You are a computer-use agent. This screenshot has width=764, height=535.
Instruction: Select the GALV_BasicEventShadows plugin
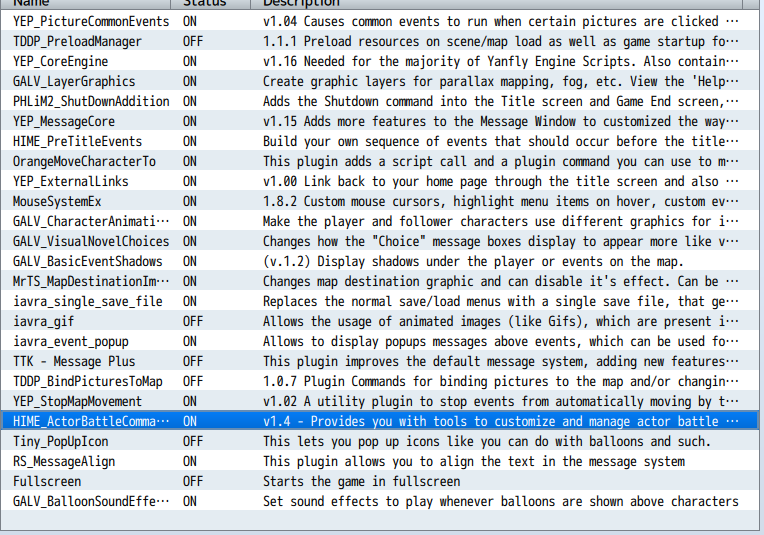point(88,261)
